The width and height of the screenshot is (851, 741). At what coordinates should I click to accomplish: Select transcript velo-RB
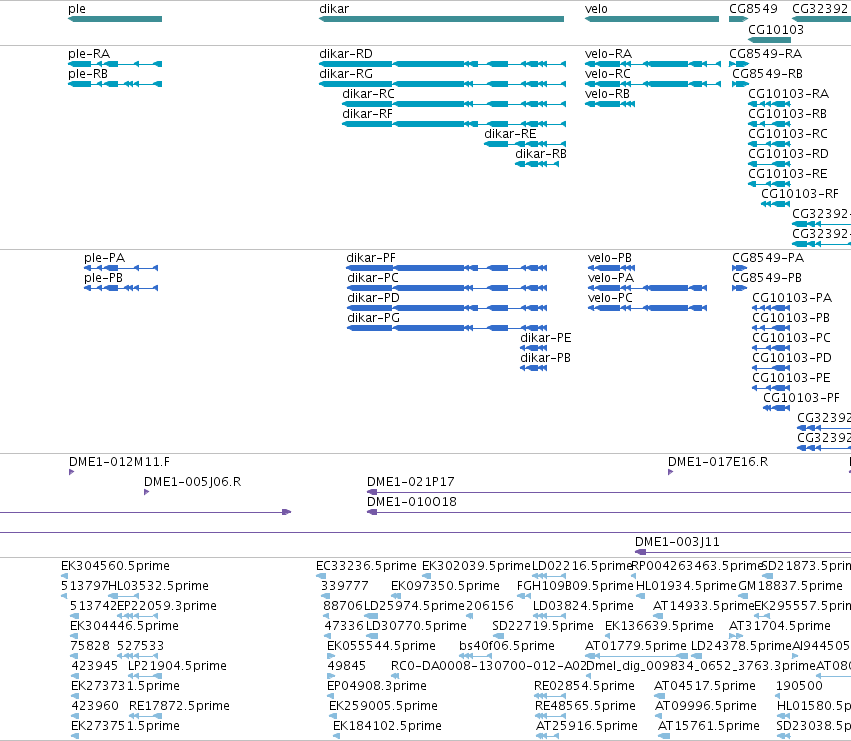[x=609, y=104]
